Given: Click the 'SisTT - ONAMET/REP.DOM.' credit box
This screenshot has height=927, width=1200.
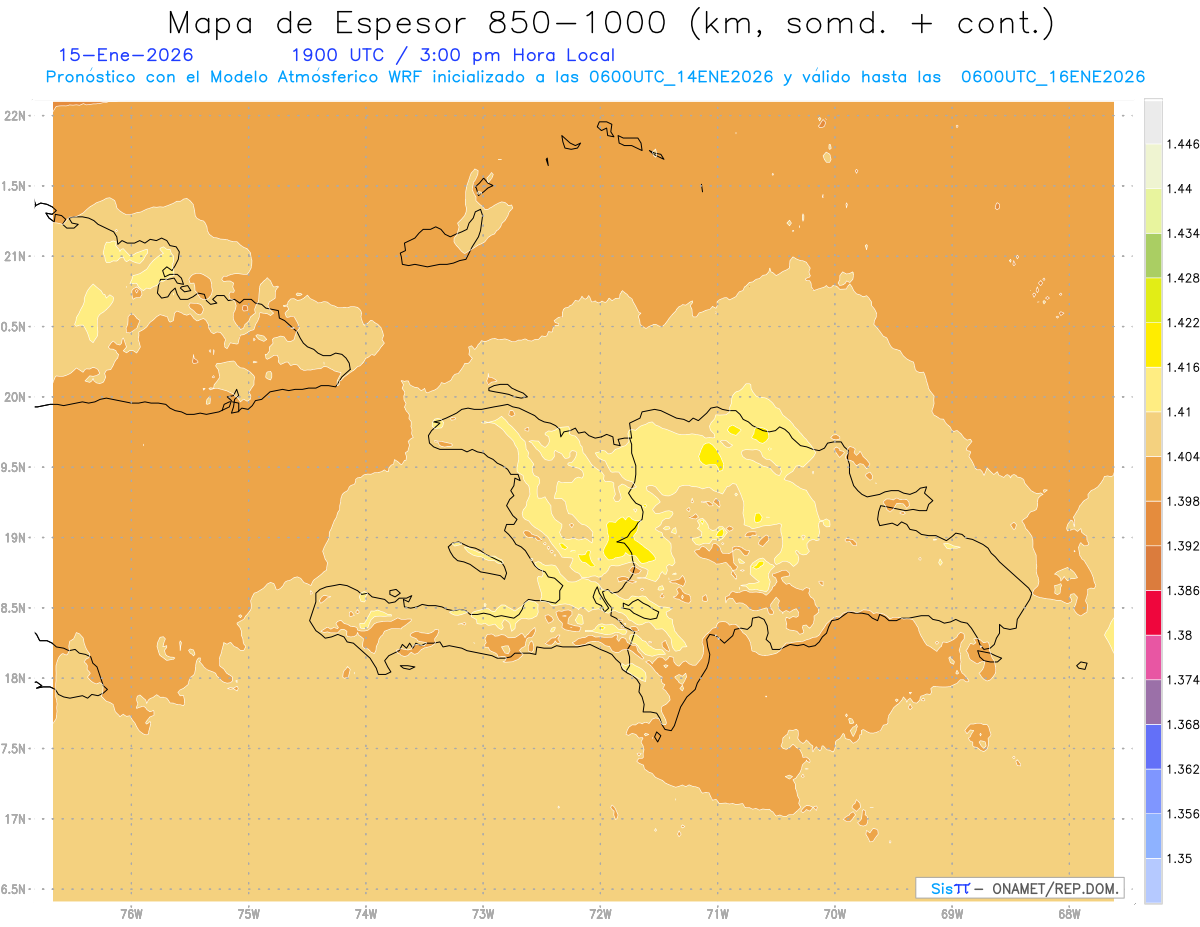Looking at the screenshot, I should 1020,888.
